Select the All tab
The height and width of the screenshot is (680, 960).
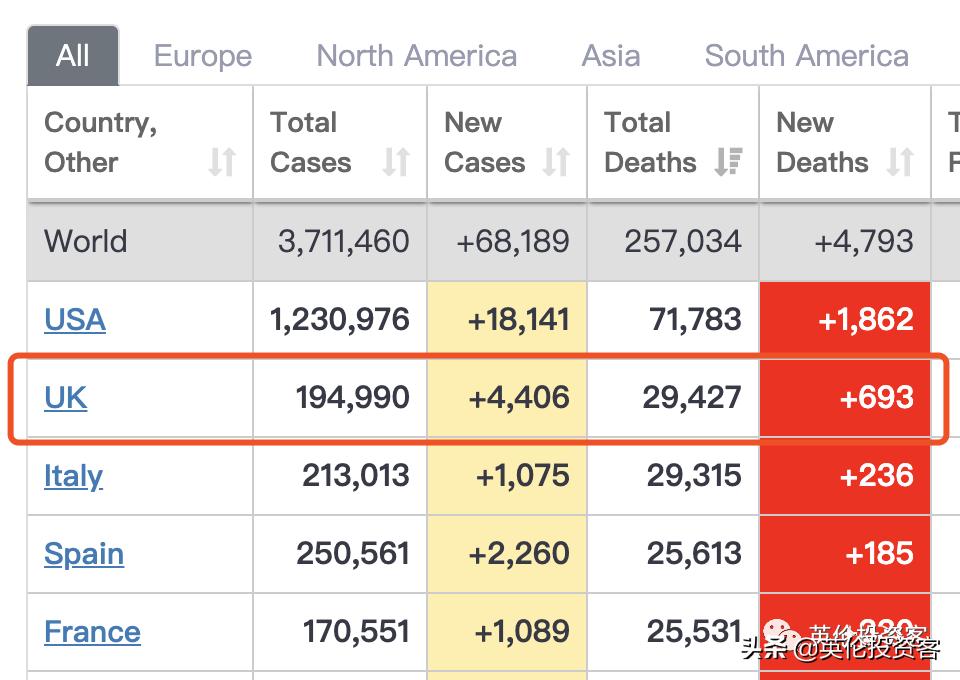[73, 56]
